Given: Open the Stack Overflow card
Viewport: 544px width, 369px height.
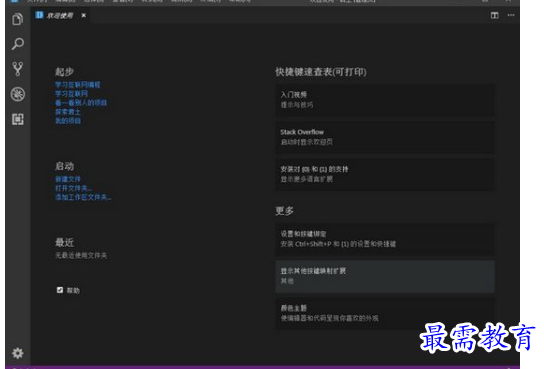Looking at the screenshot, I should (x=385, y=137).
